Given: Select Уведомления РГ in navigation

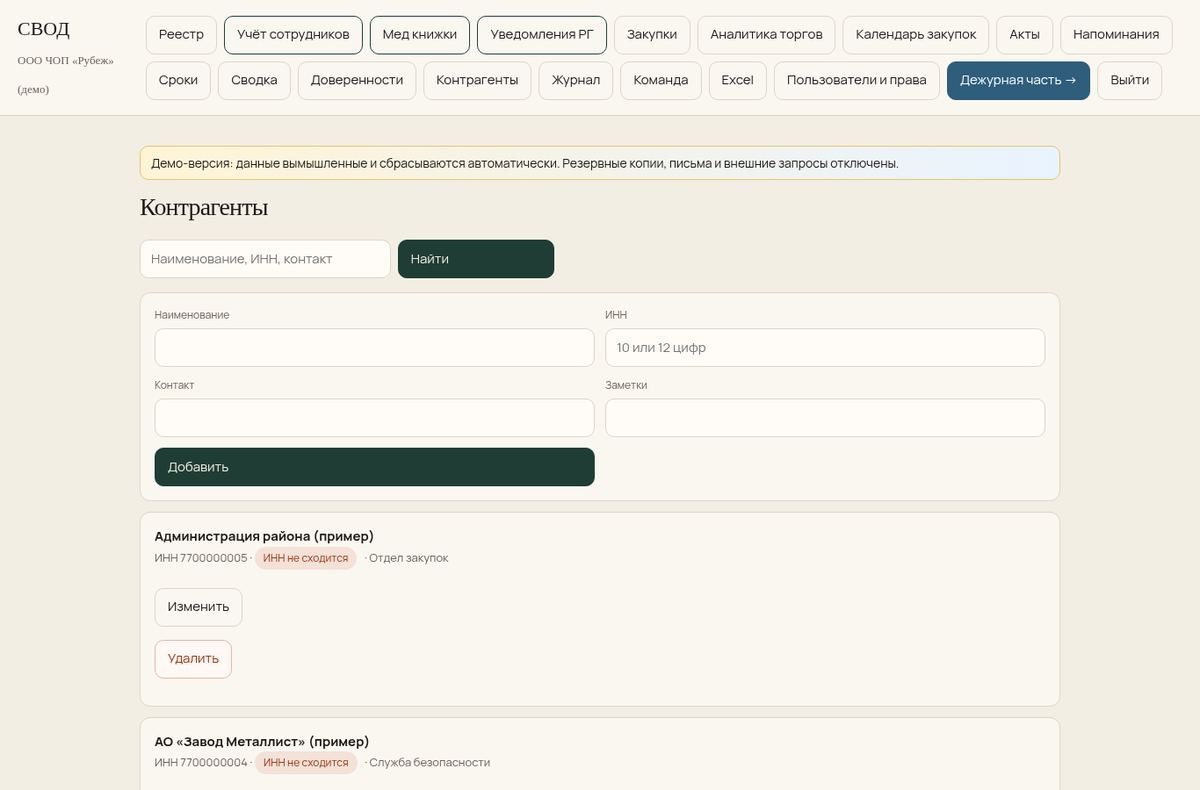Looking at the screenshot, I should point(542,35).
